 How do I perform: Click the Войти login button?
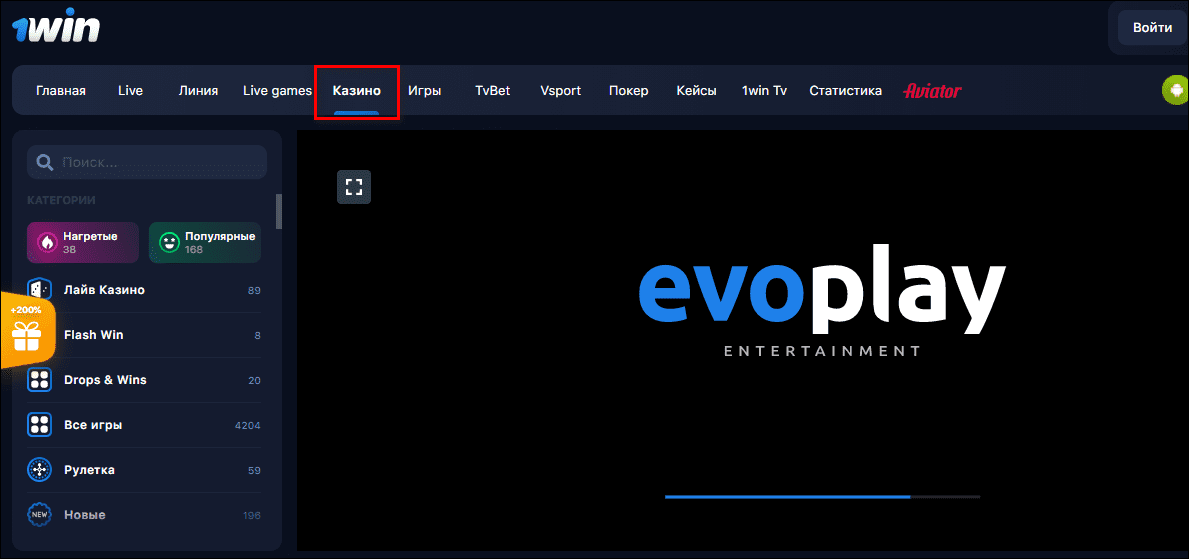1153,28
